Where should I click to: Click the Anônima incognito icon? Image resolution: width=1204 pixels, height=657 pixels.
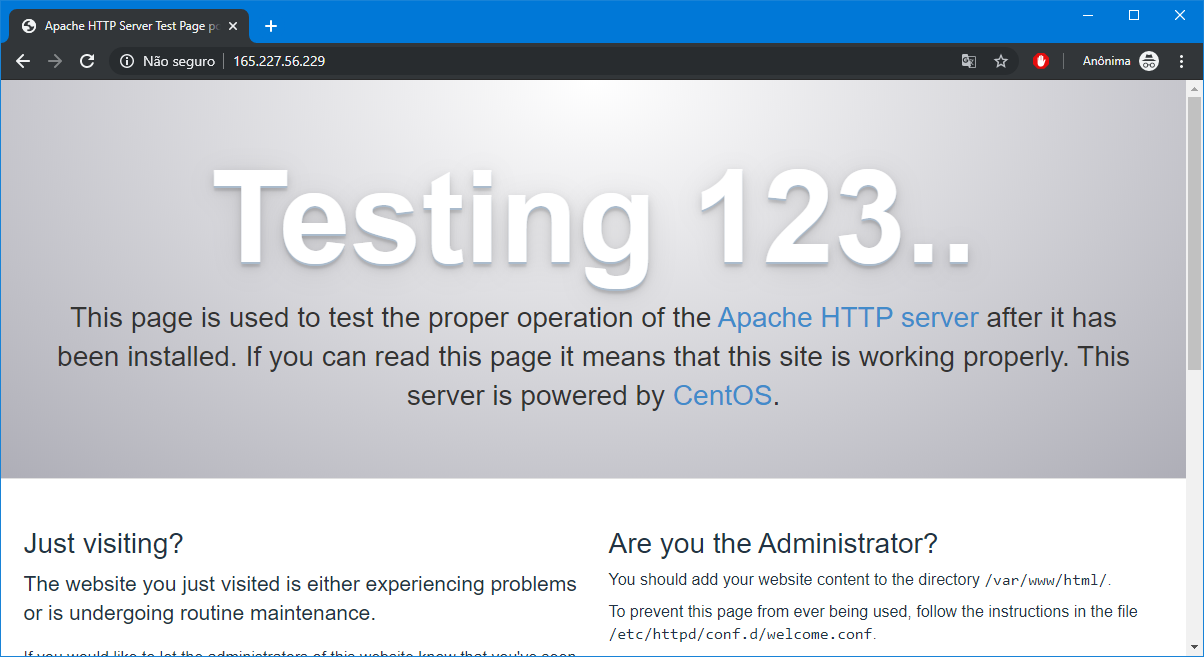[1149, 61]
